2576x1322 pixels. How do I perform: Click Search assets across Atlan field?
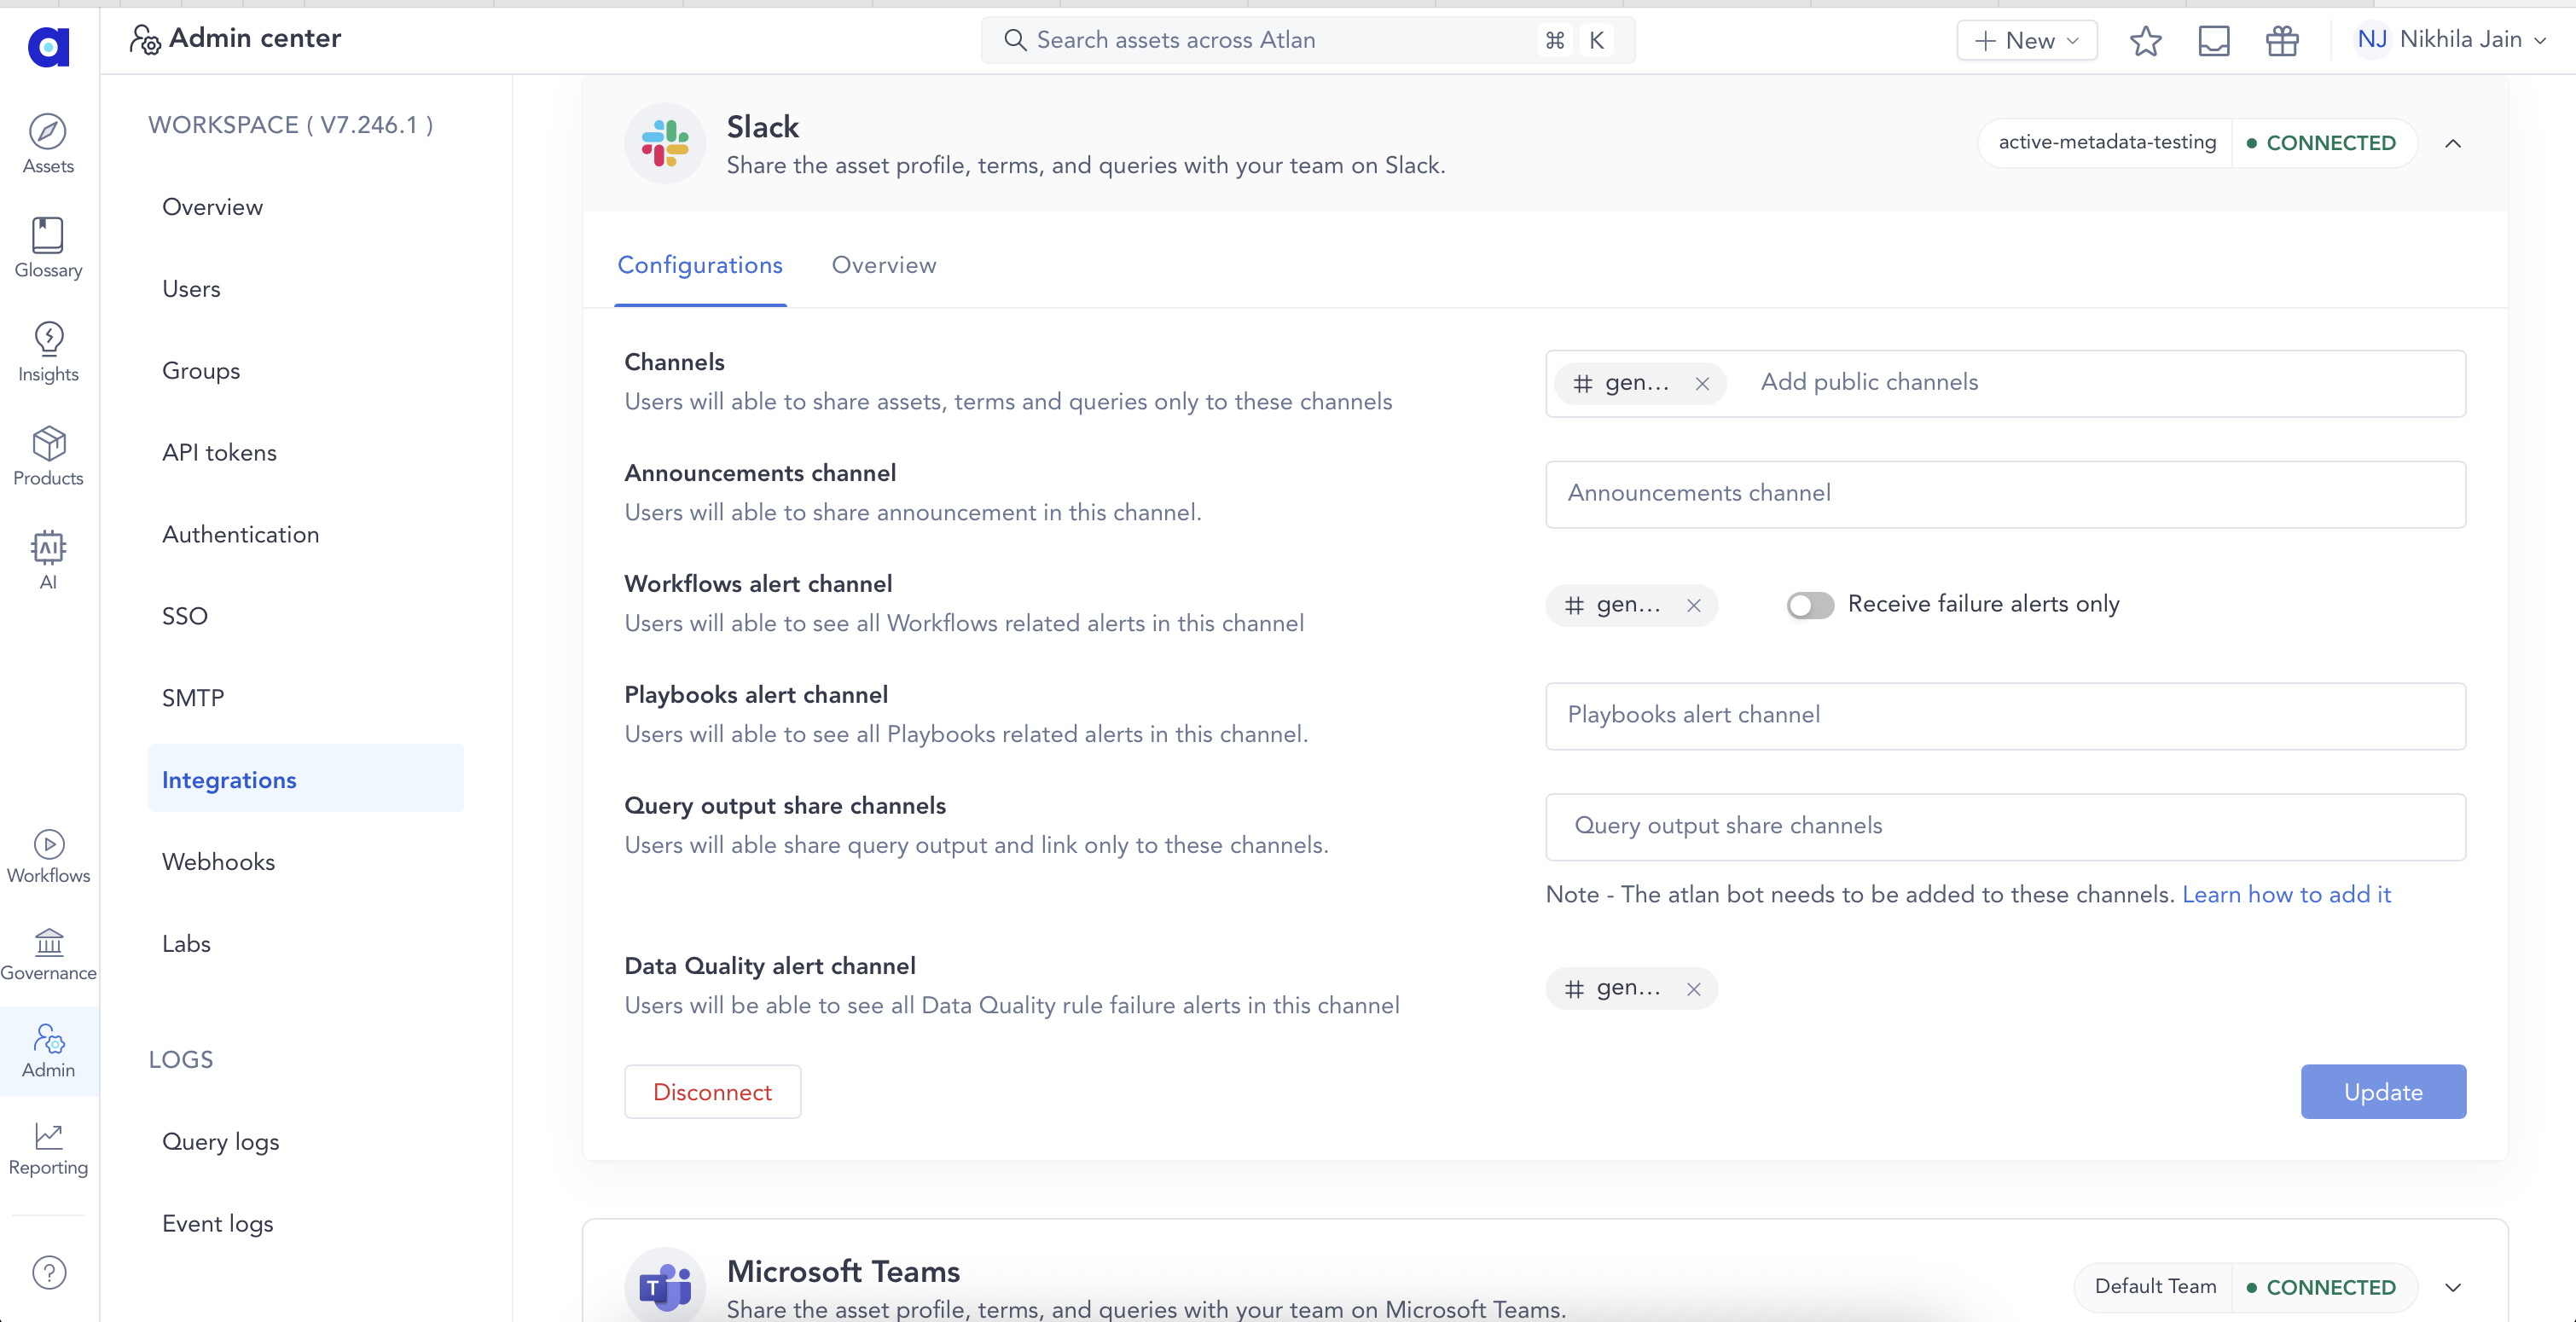(1308, 40)
